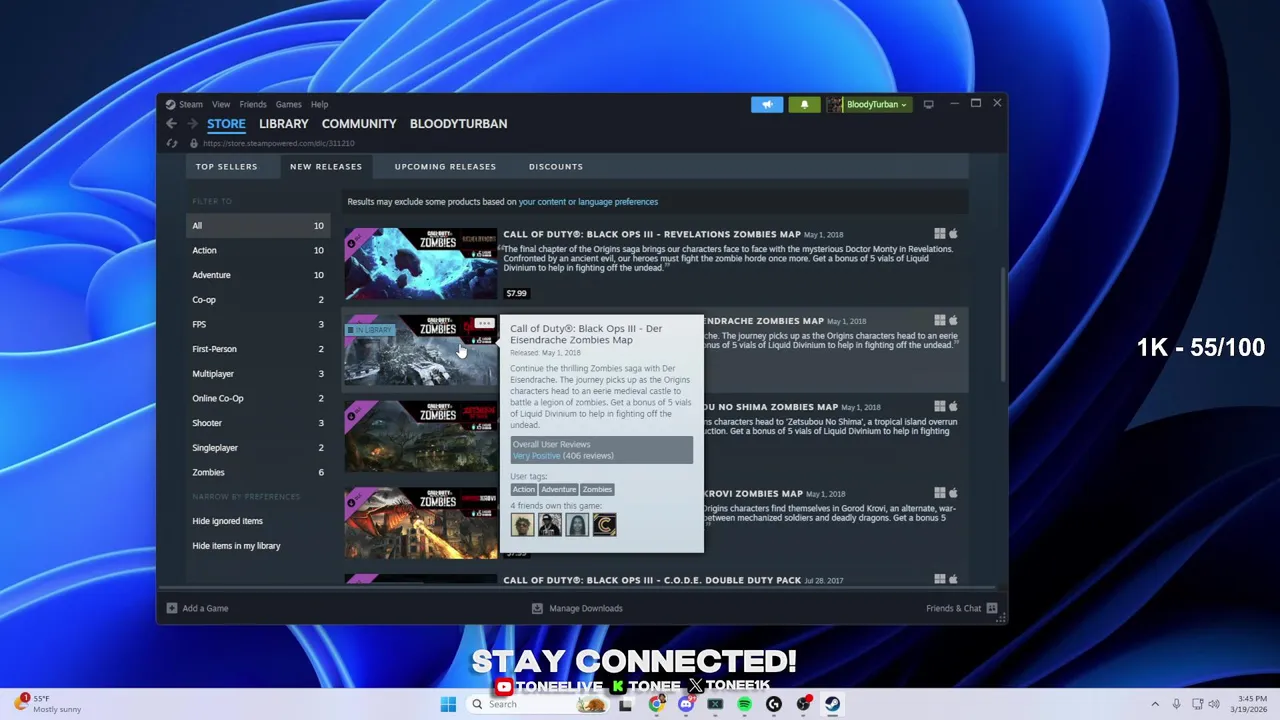Viewport: 1280px width, 720px height.
Task: Click the microphone icon in system tray
Action: click(x=1176, y=704)
